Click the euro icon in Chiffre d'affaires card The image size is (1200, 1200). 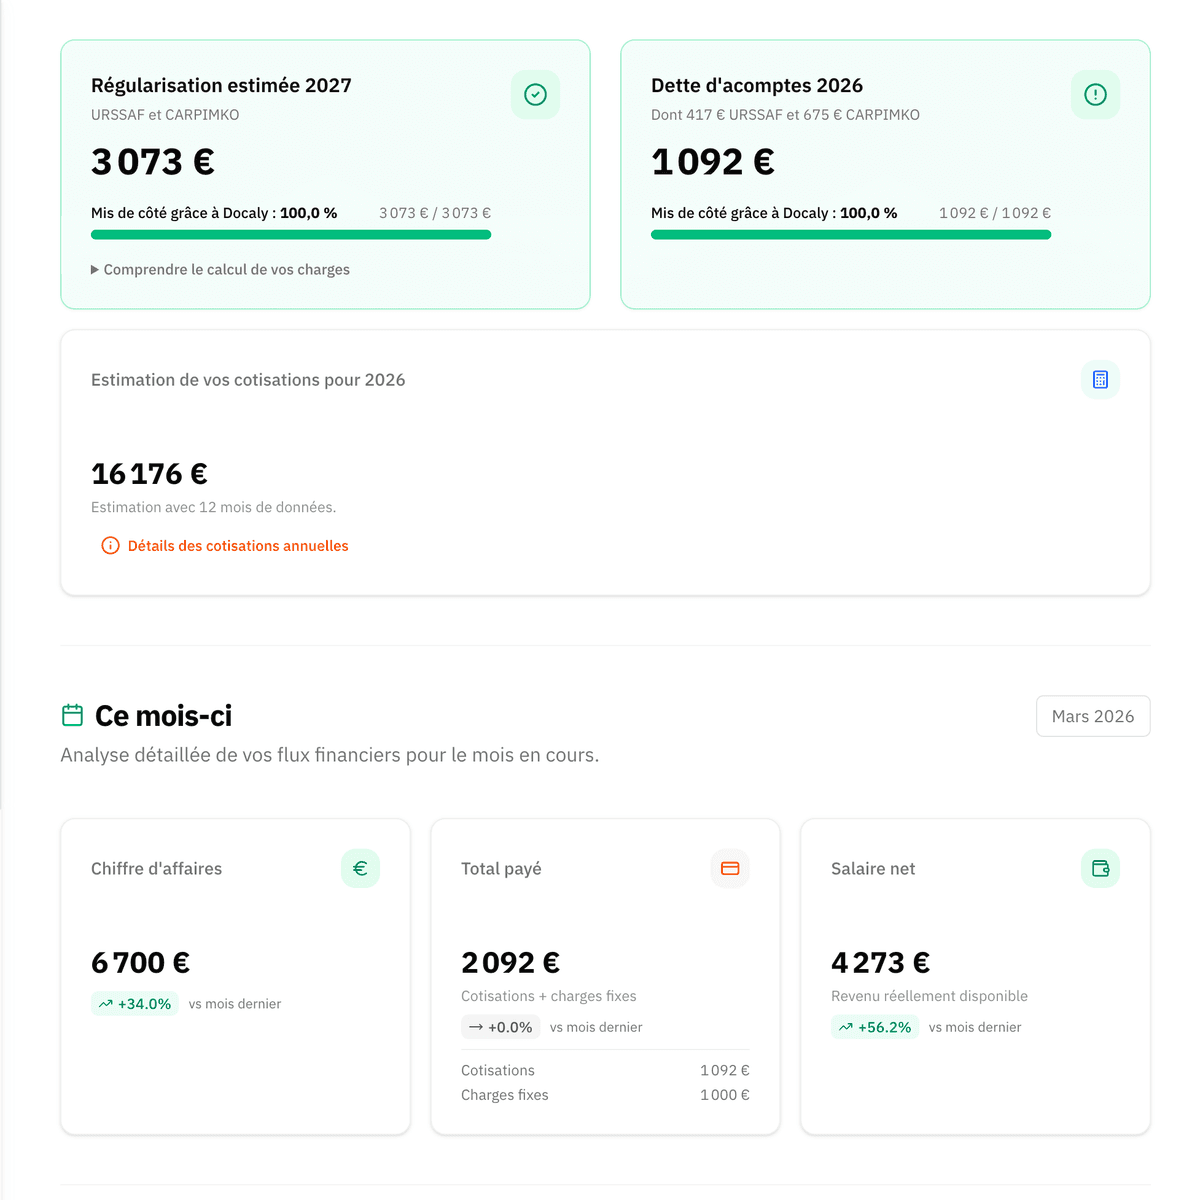pos(360,869)
